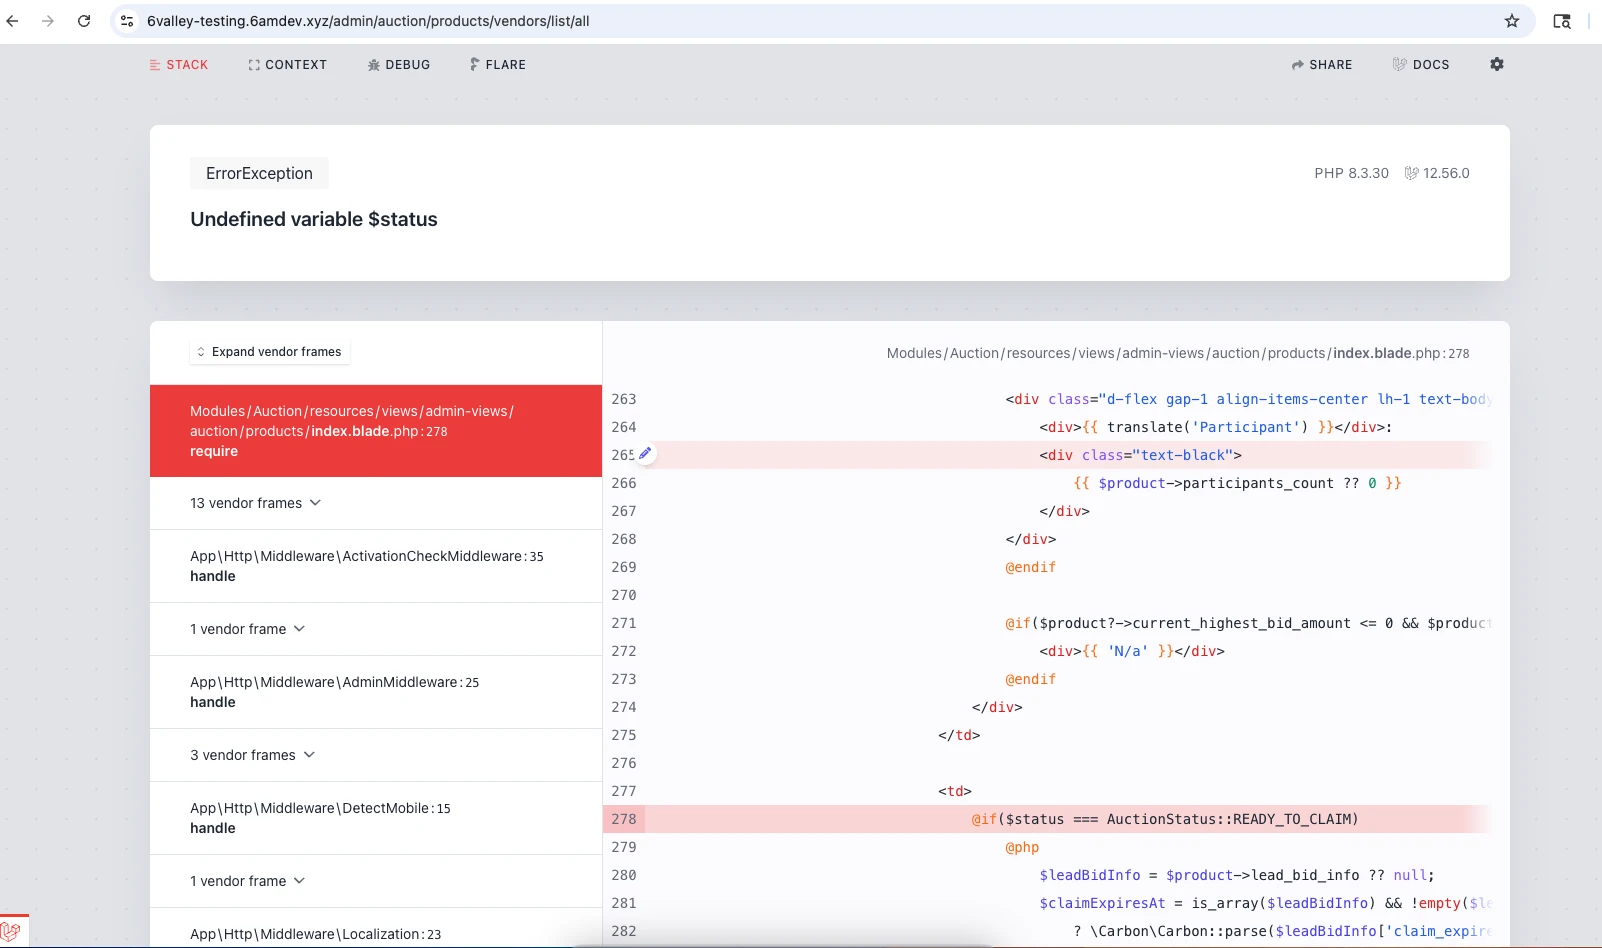The width and height of the screenshot is (1602, 948).
Task: Click the ErrorException label
Action: 259,173
